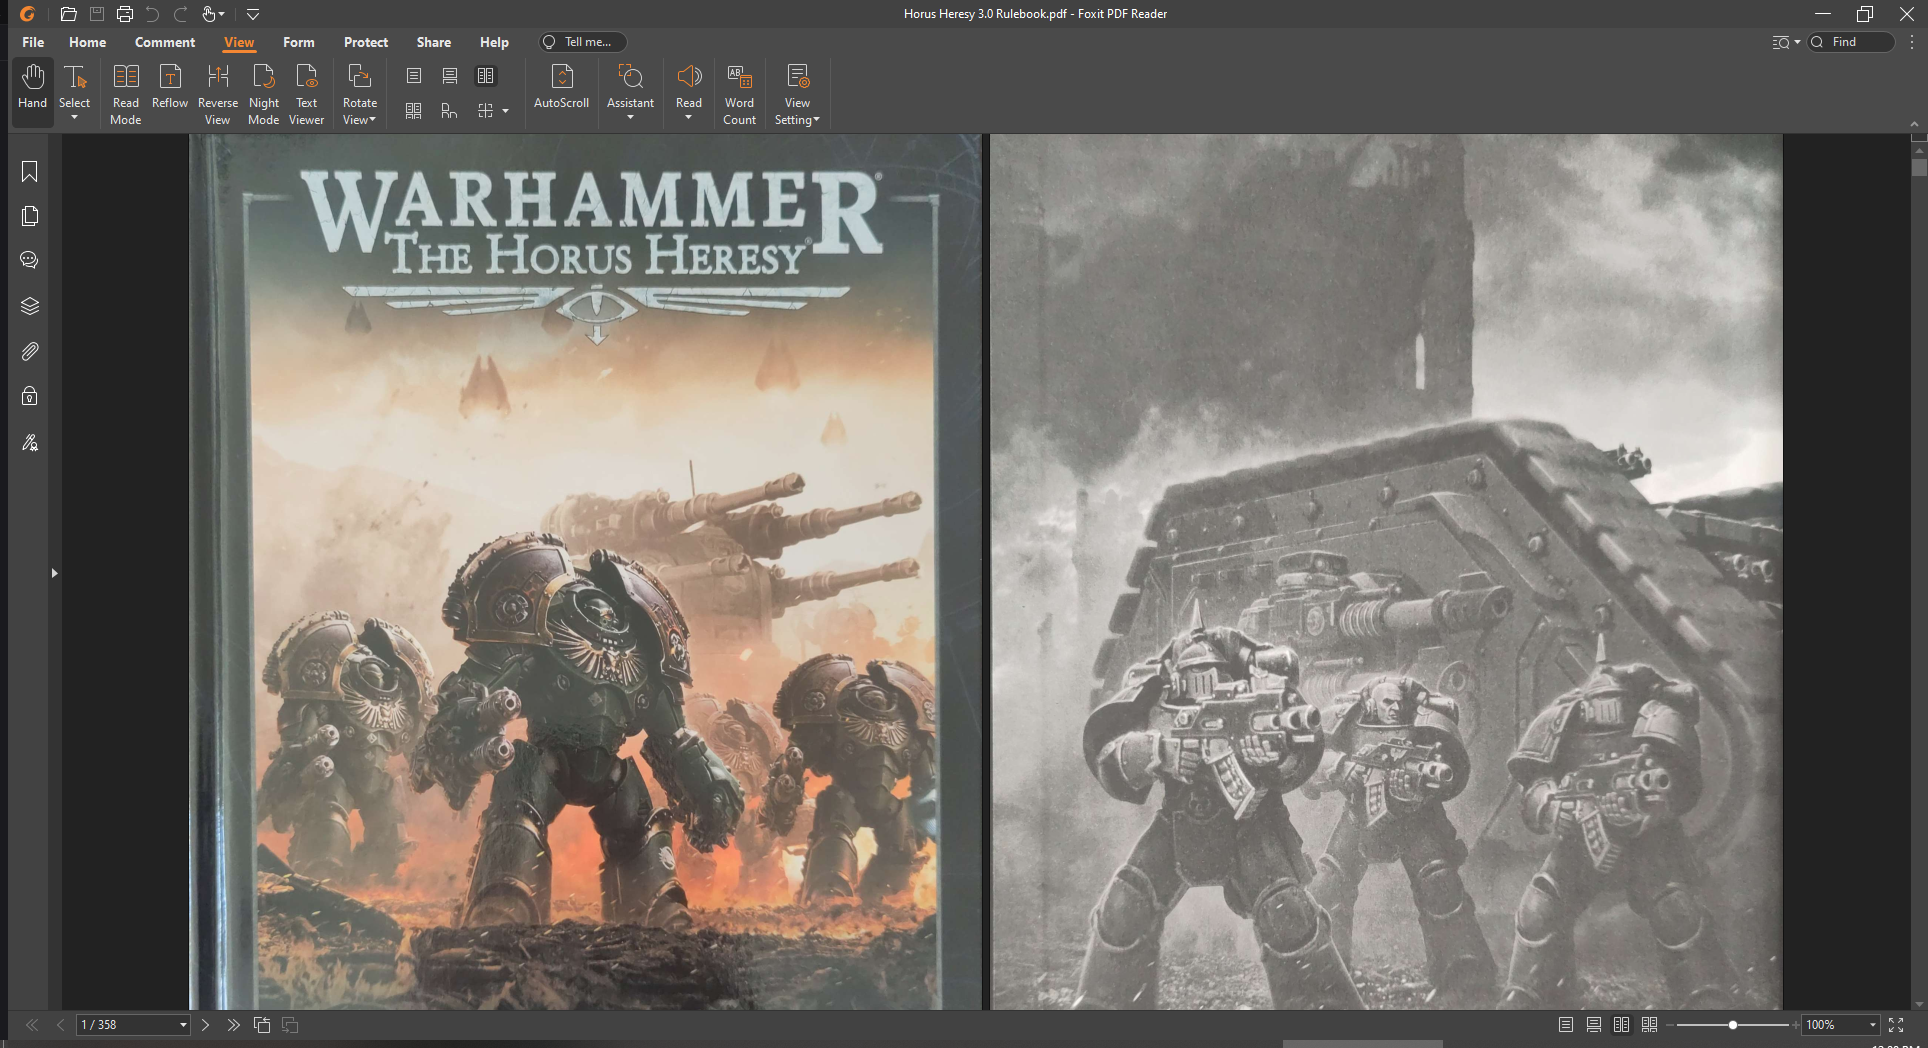This screenshot has width=1928, height=1048.
Task: Open the View Setting dropdown
Action: click(797, 95)
